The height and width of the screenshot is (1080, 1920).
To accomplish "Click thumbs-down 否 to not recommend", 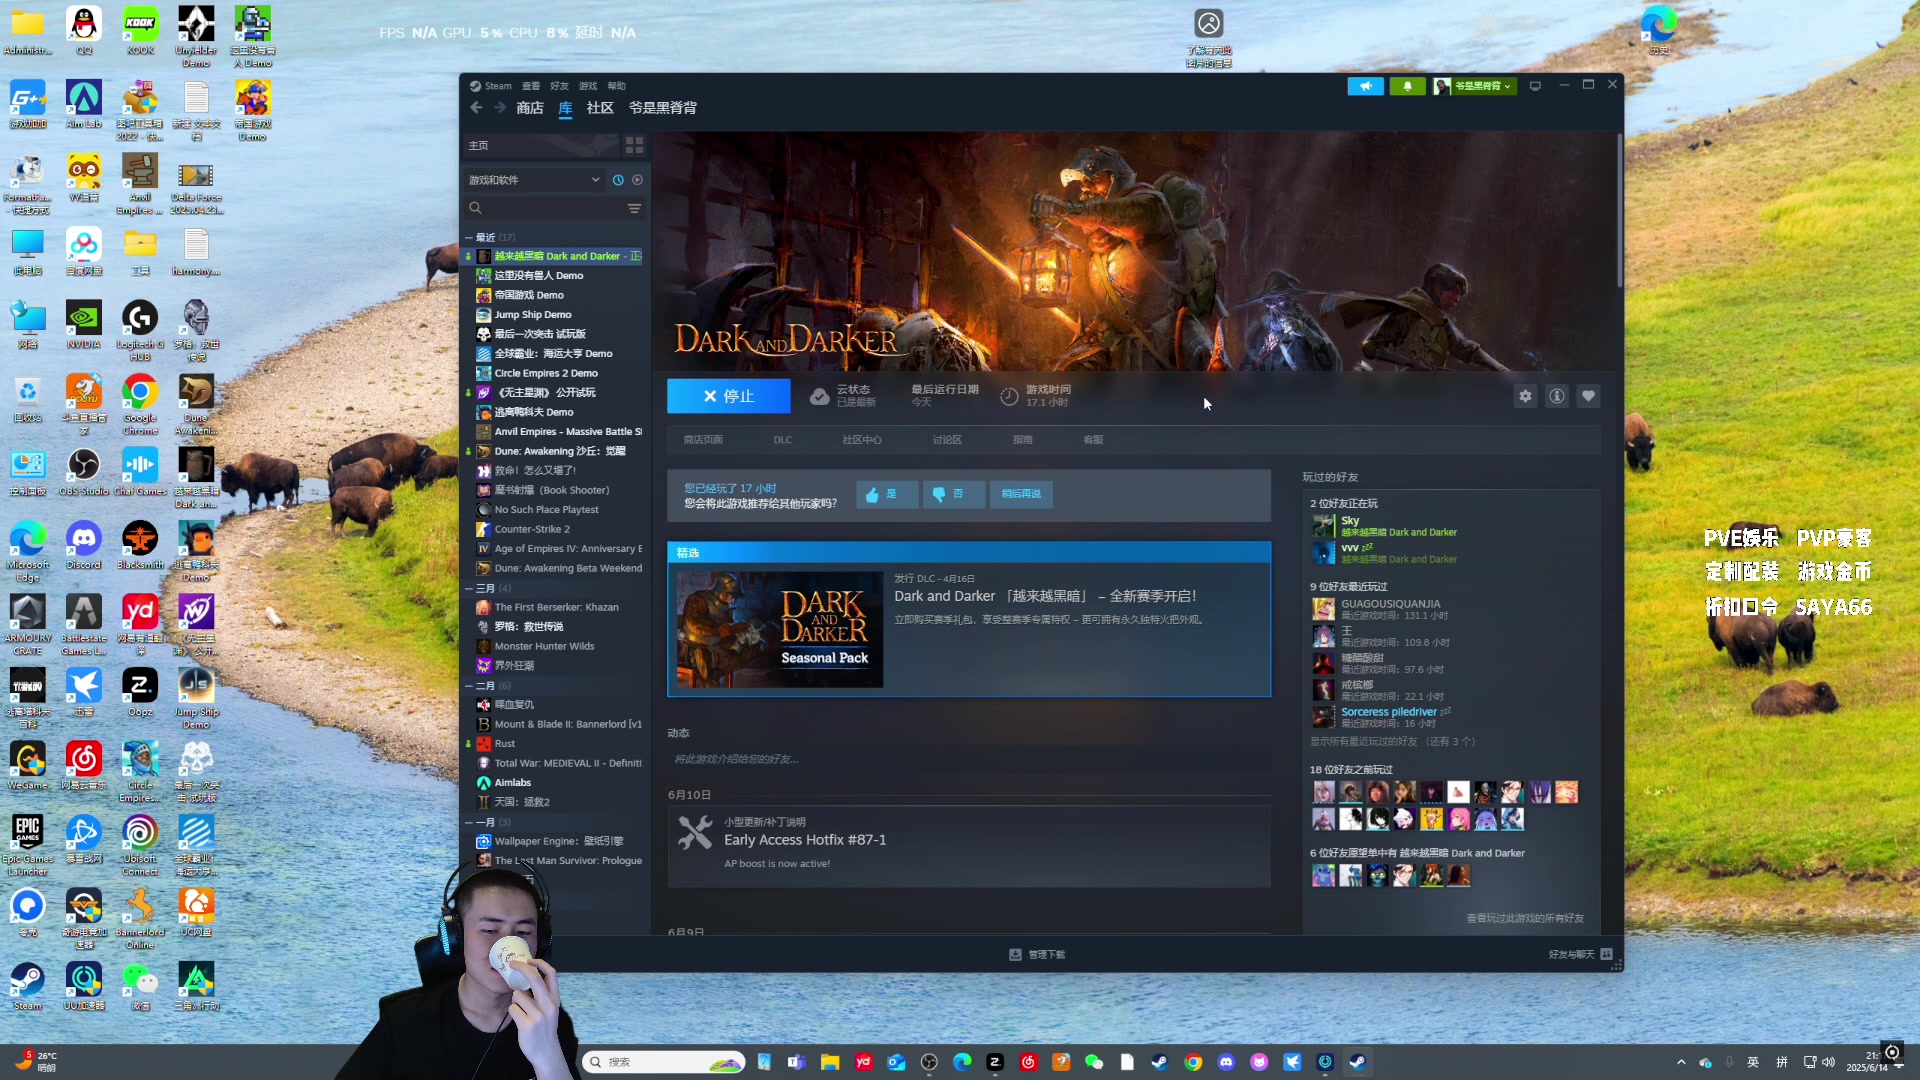I will coord(953,494).
